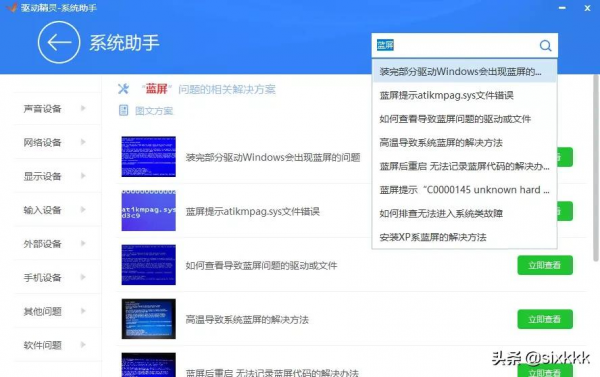The height and width of the screenshot is (377, 600).
Task: Open 外部设备 category in sidebar
Action: click(57, 243)
